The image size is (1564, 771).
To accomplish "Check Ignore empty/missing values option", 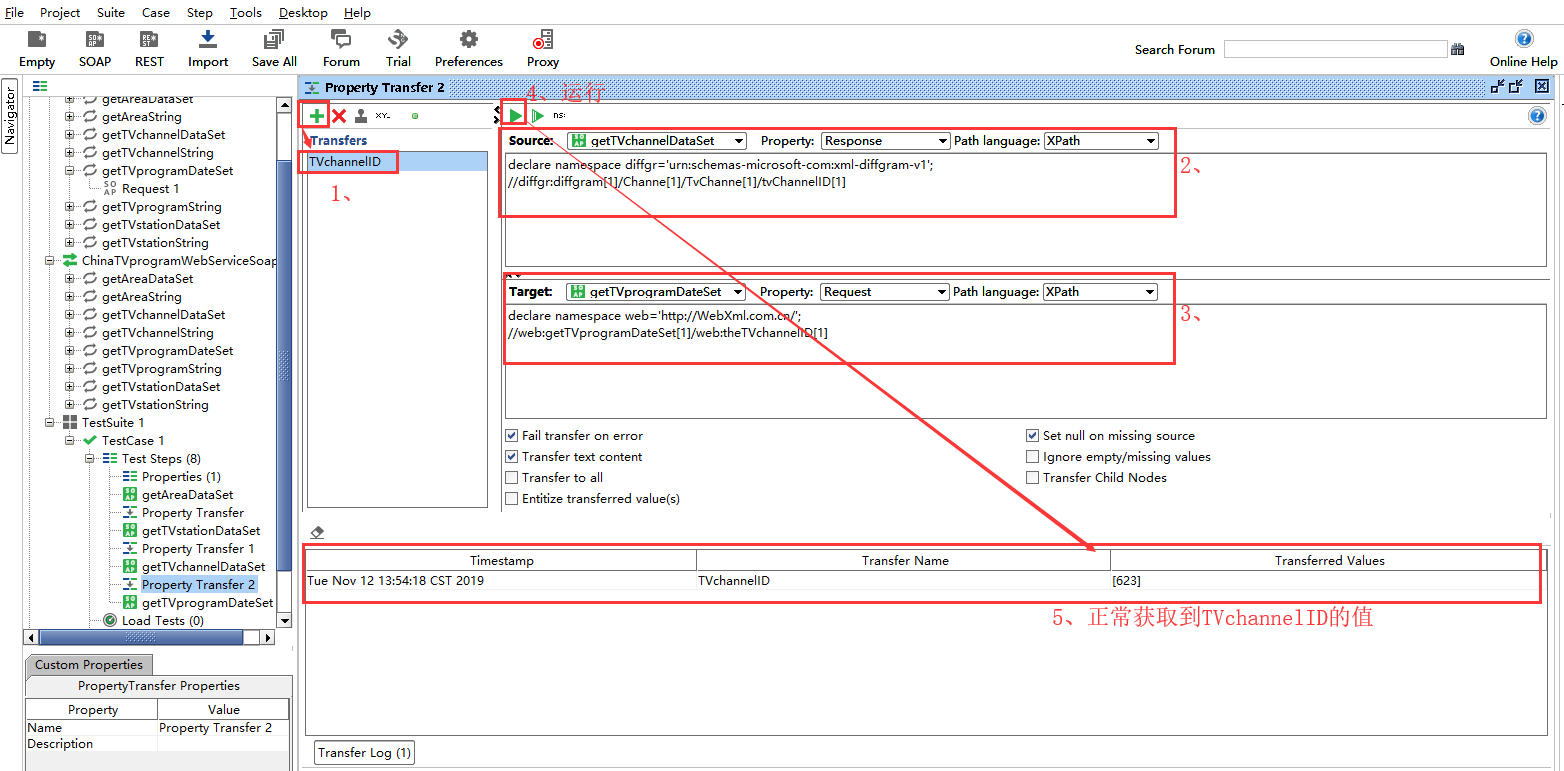I will pyautogui.click(x=1033, y=457).
